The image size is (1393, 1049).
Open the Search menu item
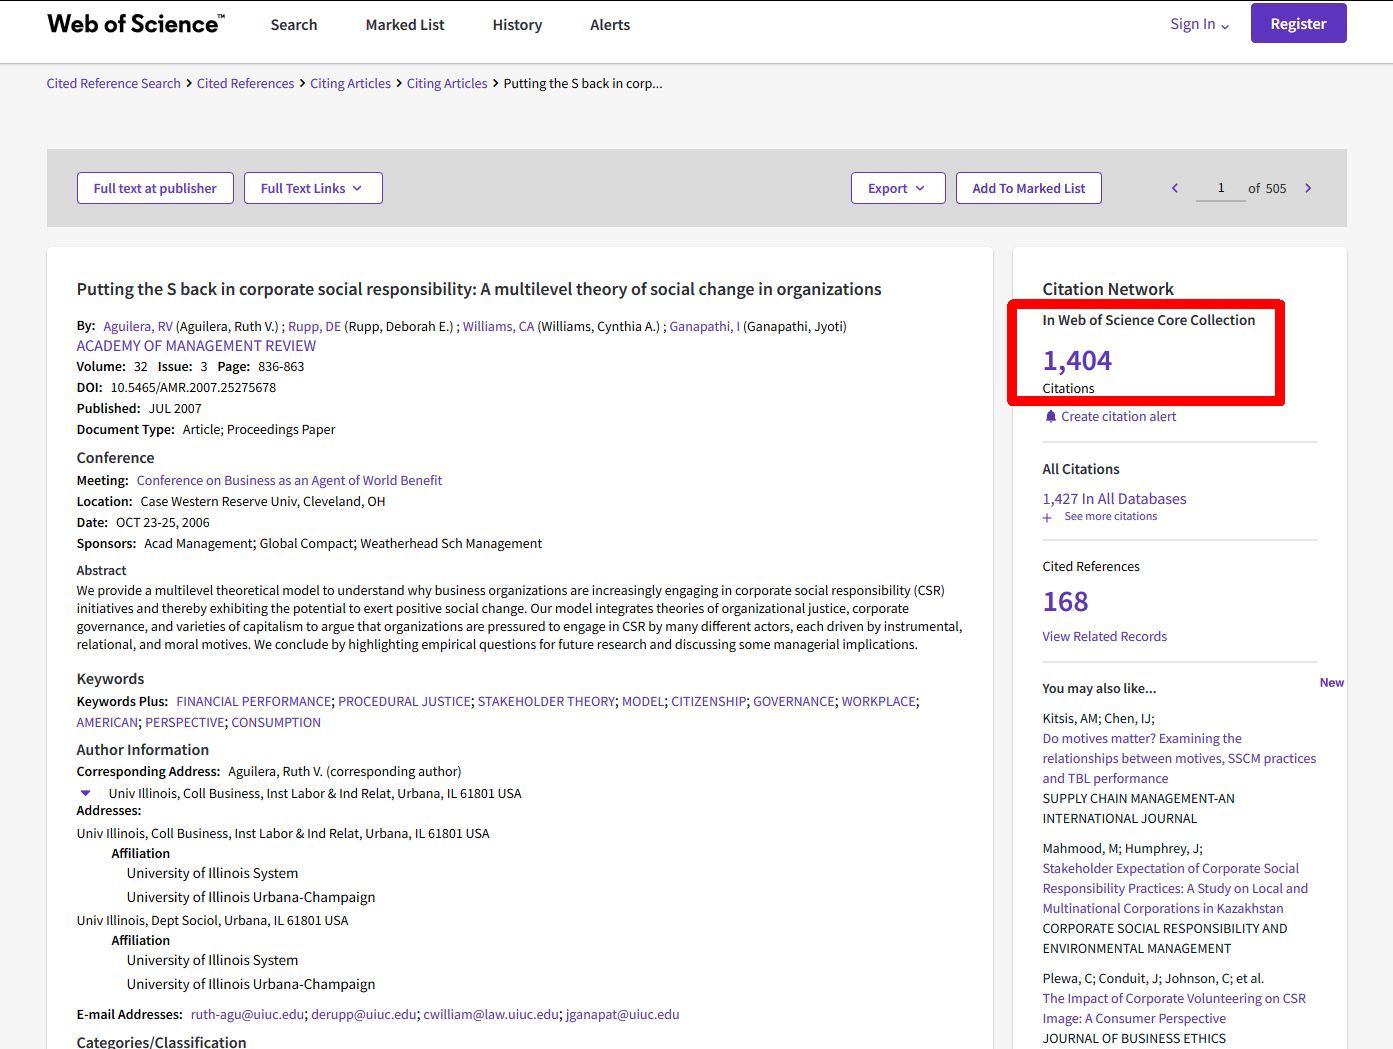[294, 25]
